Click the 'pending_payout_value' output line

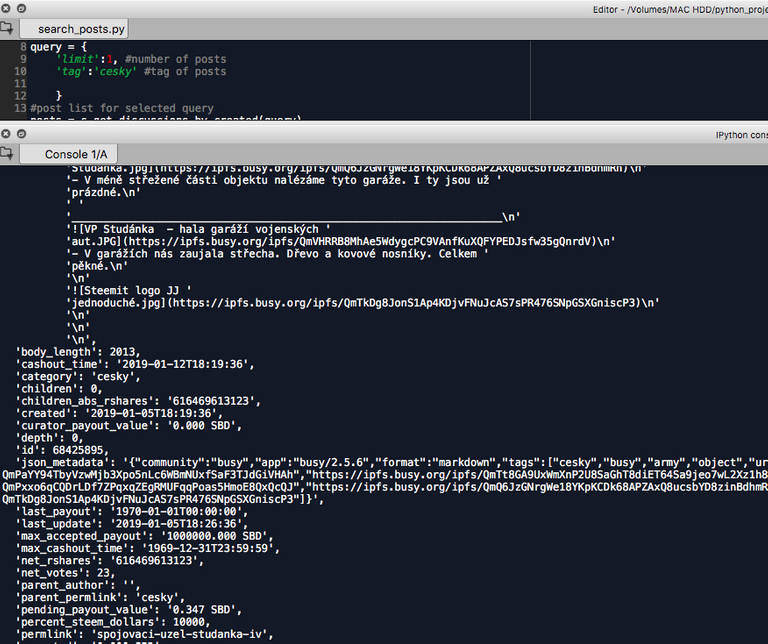(129, 610)
